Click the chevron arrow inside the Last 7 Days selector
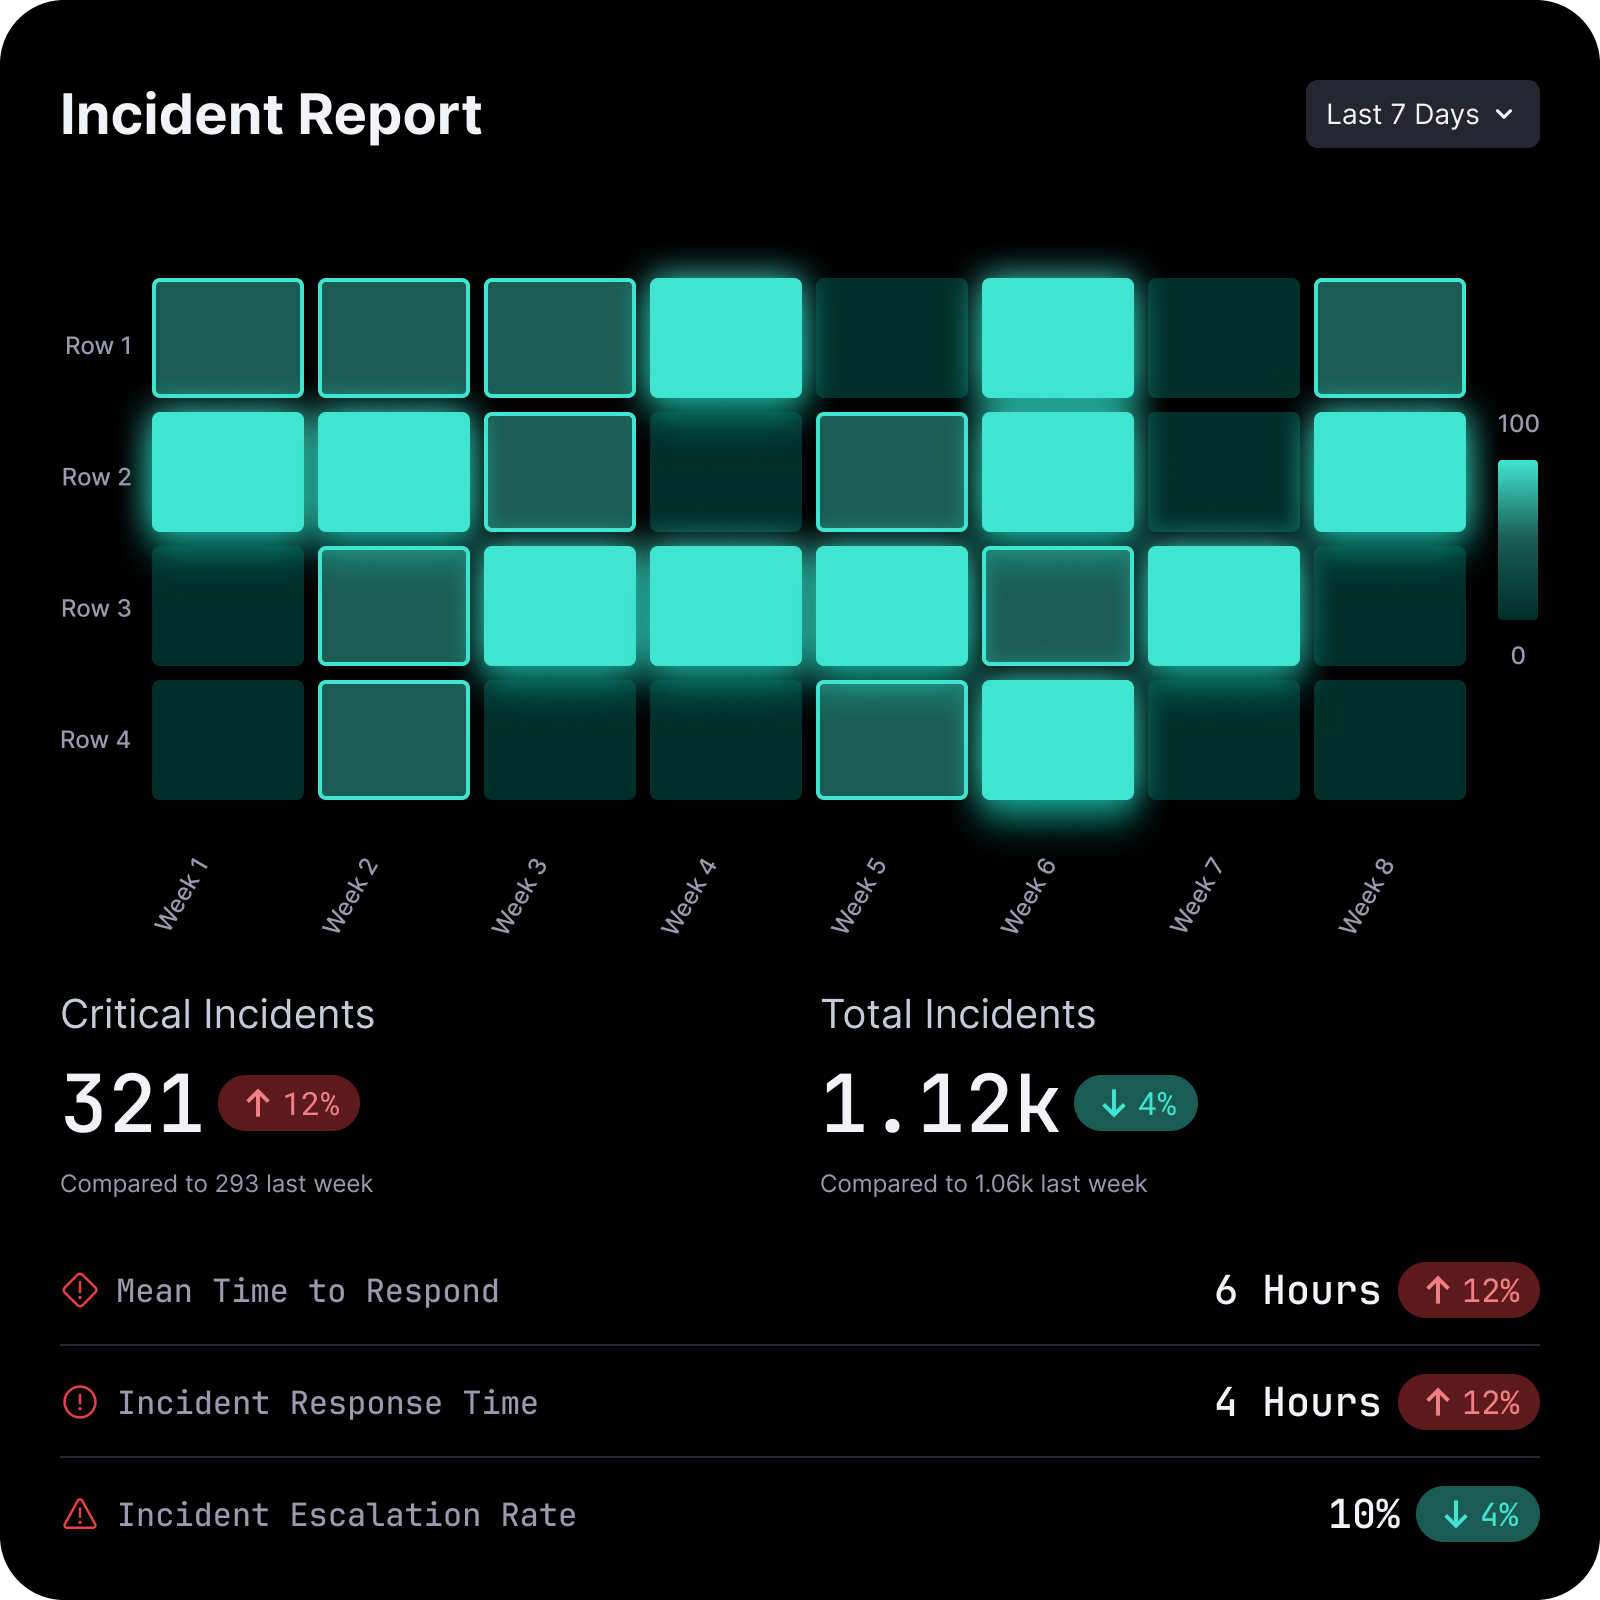This screenshot has width=1600, height=1600. [x=1505, y=116]
